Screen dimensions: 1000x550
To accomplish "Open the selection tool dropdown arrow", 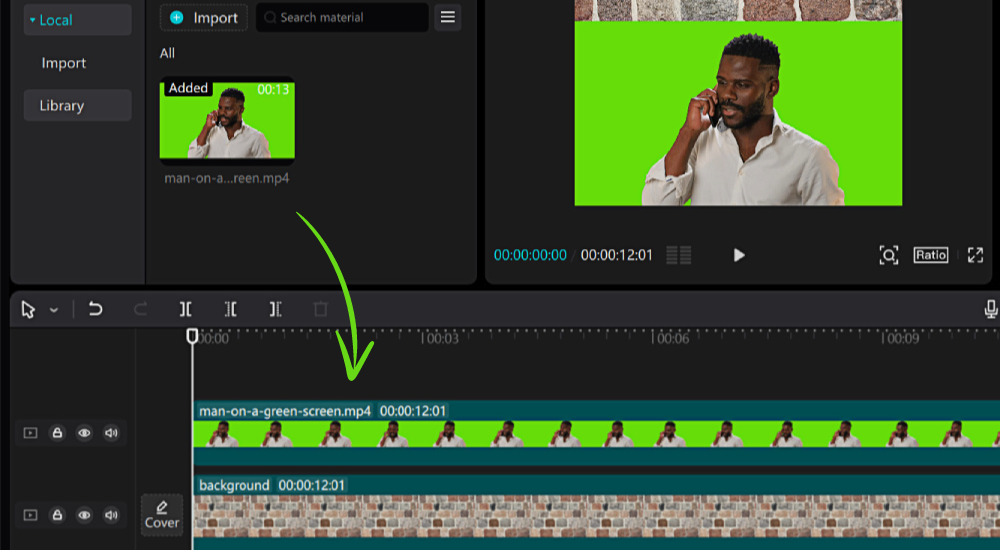I will click(x=54, y=311).
